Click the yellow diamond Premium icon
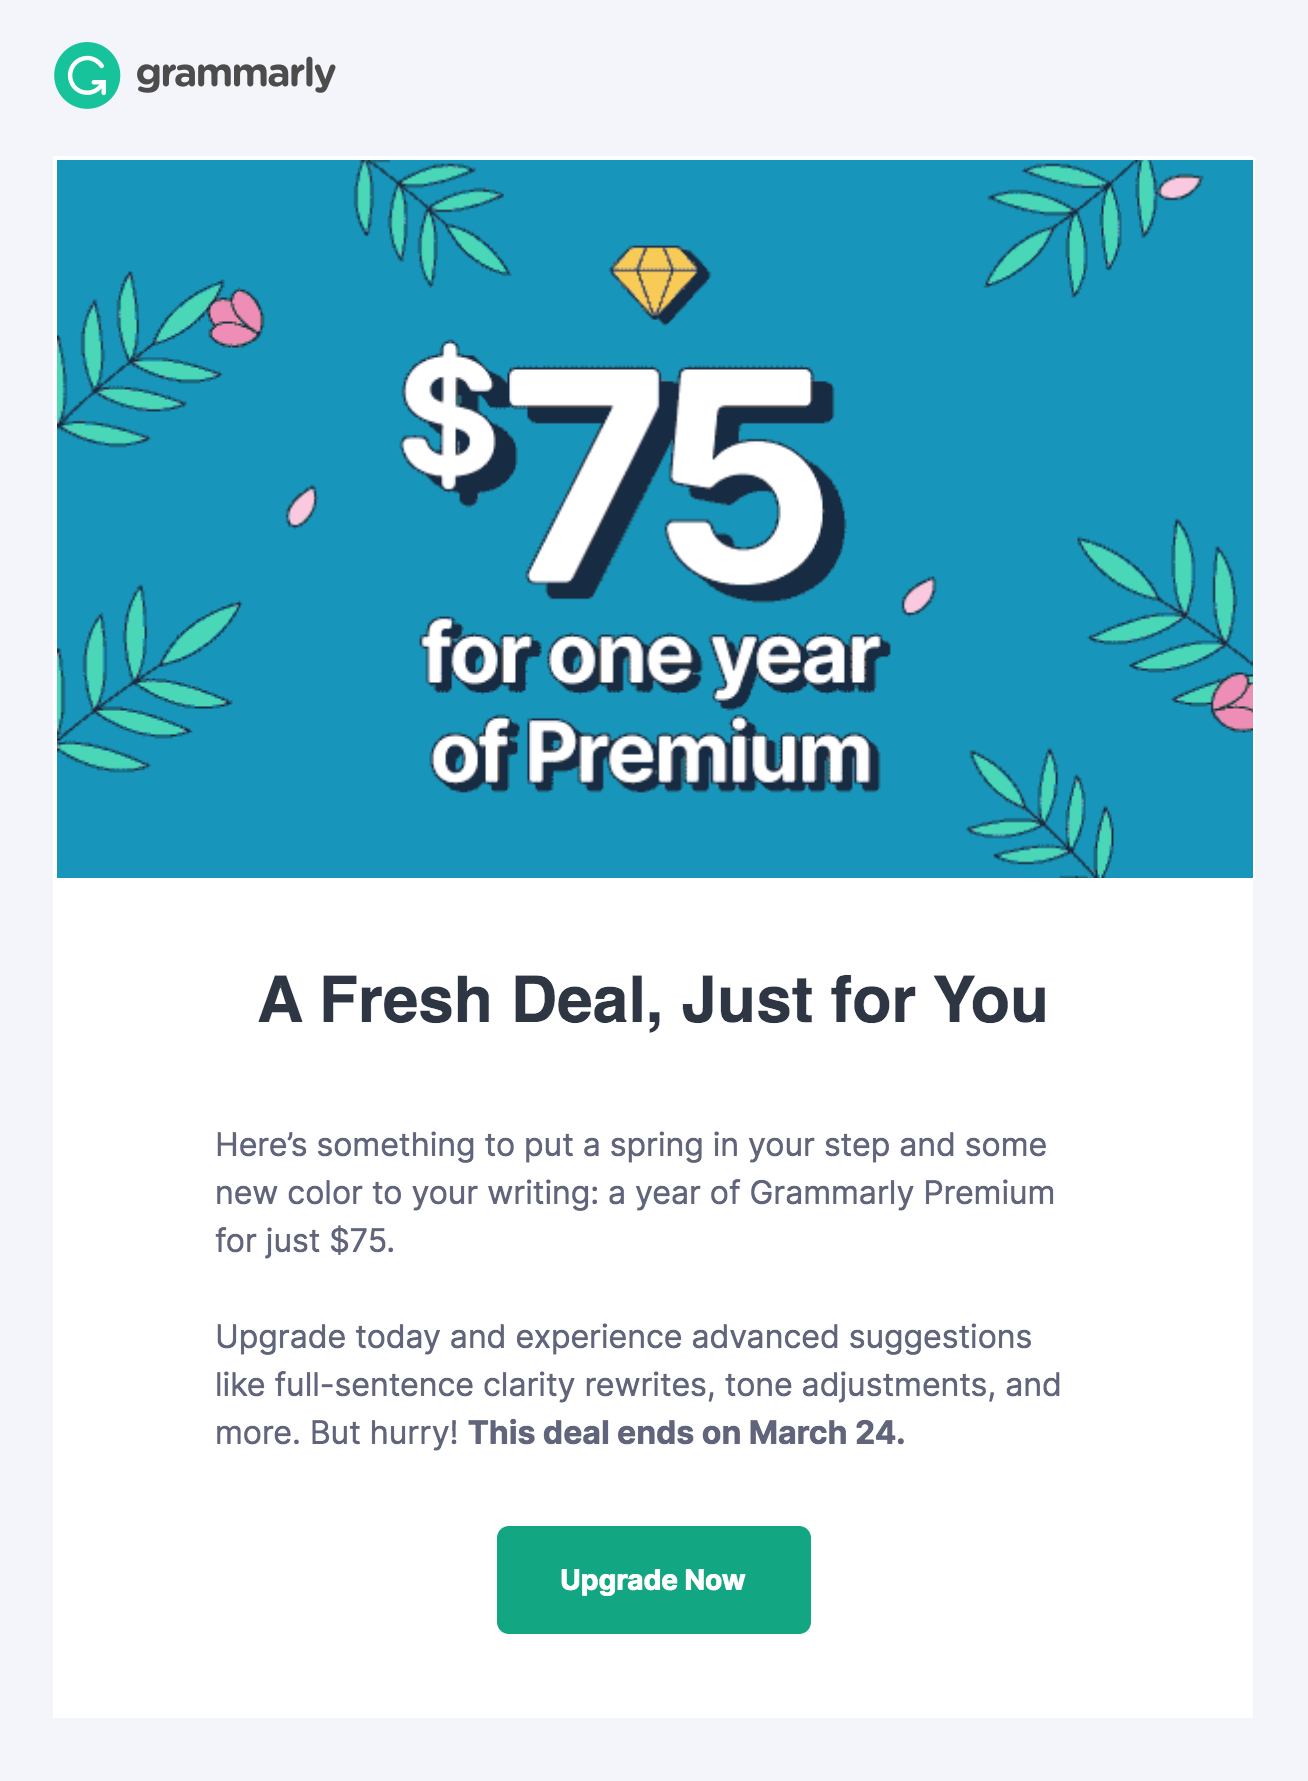The height and width of the screenshot is (1781, 1308). pos(659,283)
